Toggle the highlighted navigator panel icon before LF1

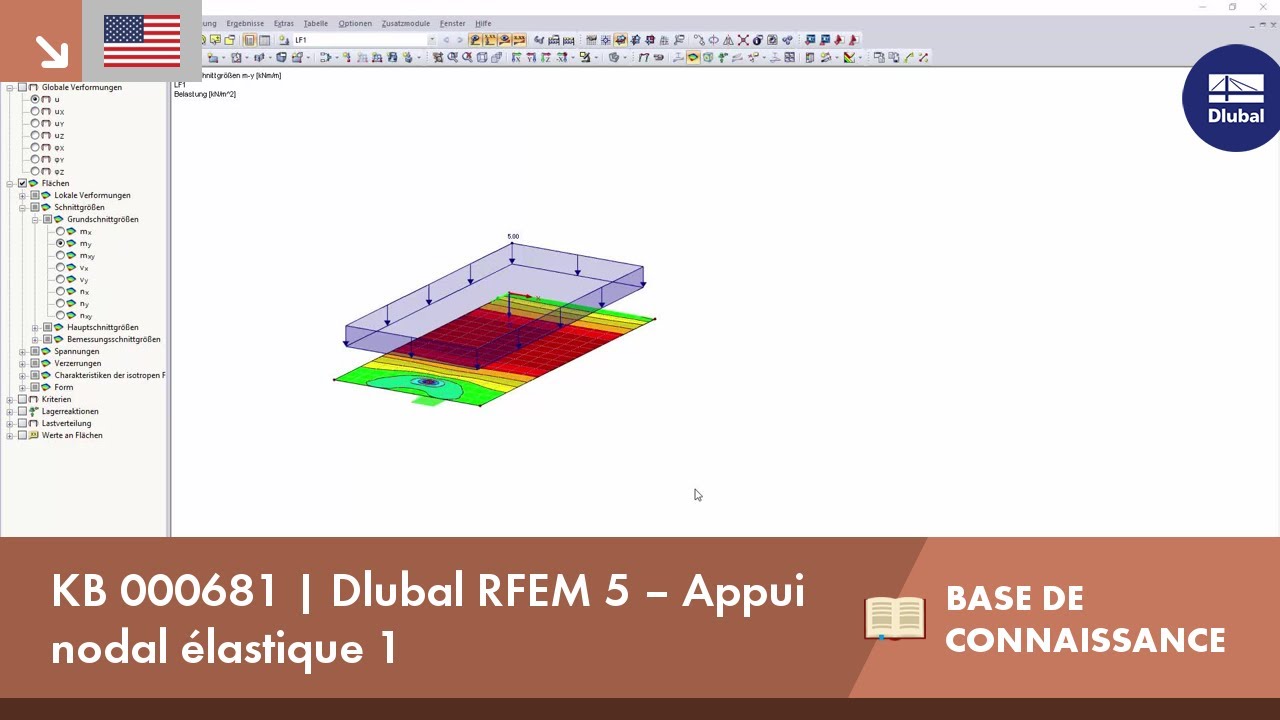coord(250,40)
